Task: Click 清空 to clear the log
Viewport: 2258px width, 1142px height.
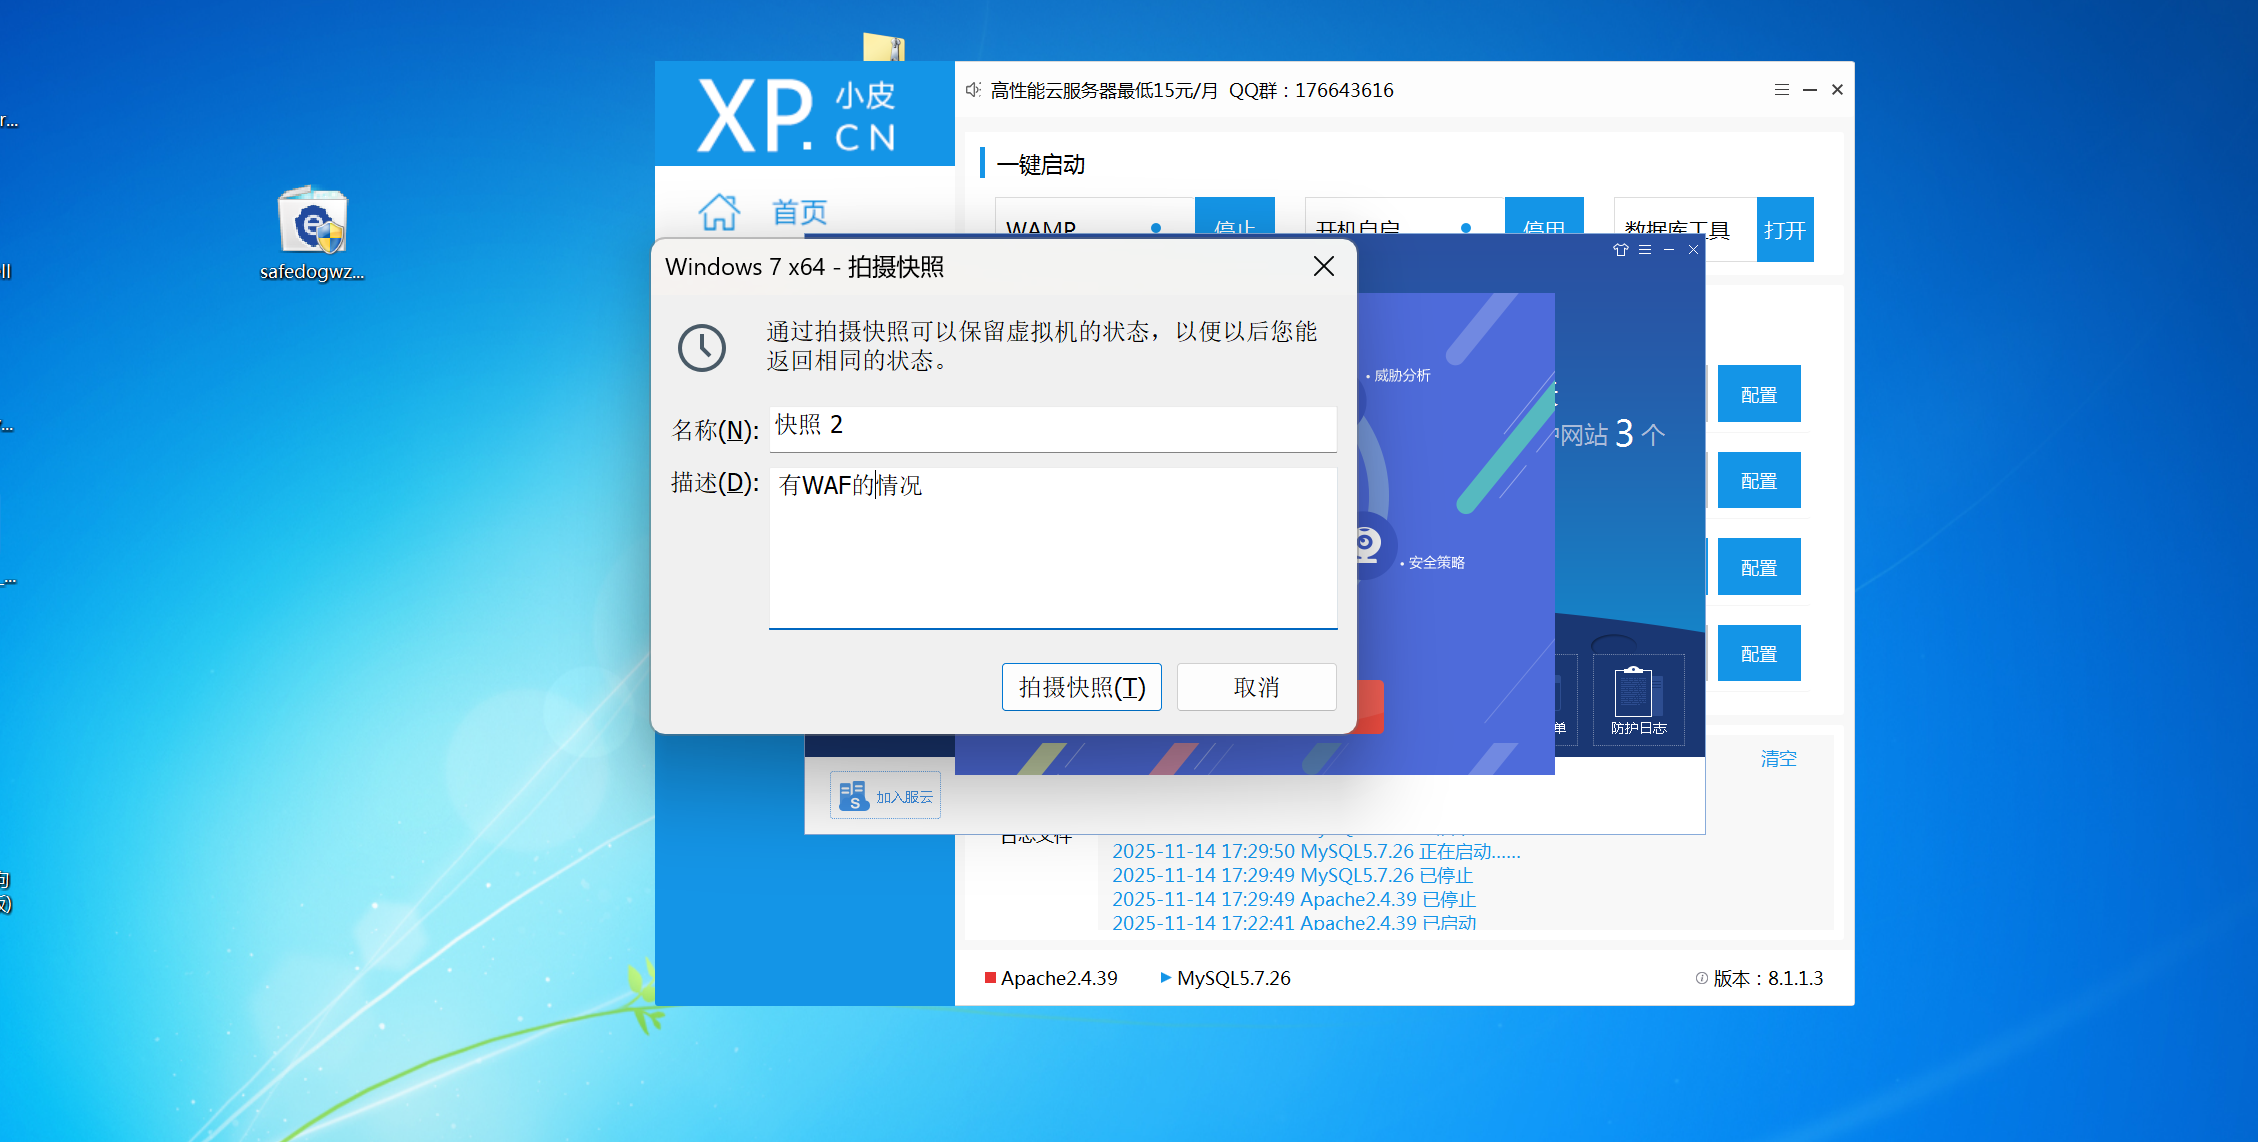Action: tap(1778, 758)
